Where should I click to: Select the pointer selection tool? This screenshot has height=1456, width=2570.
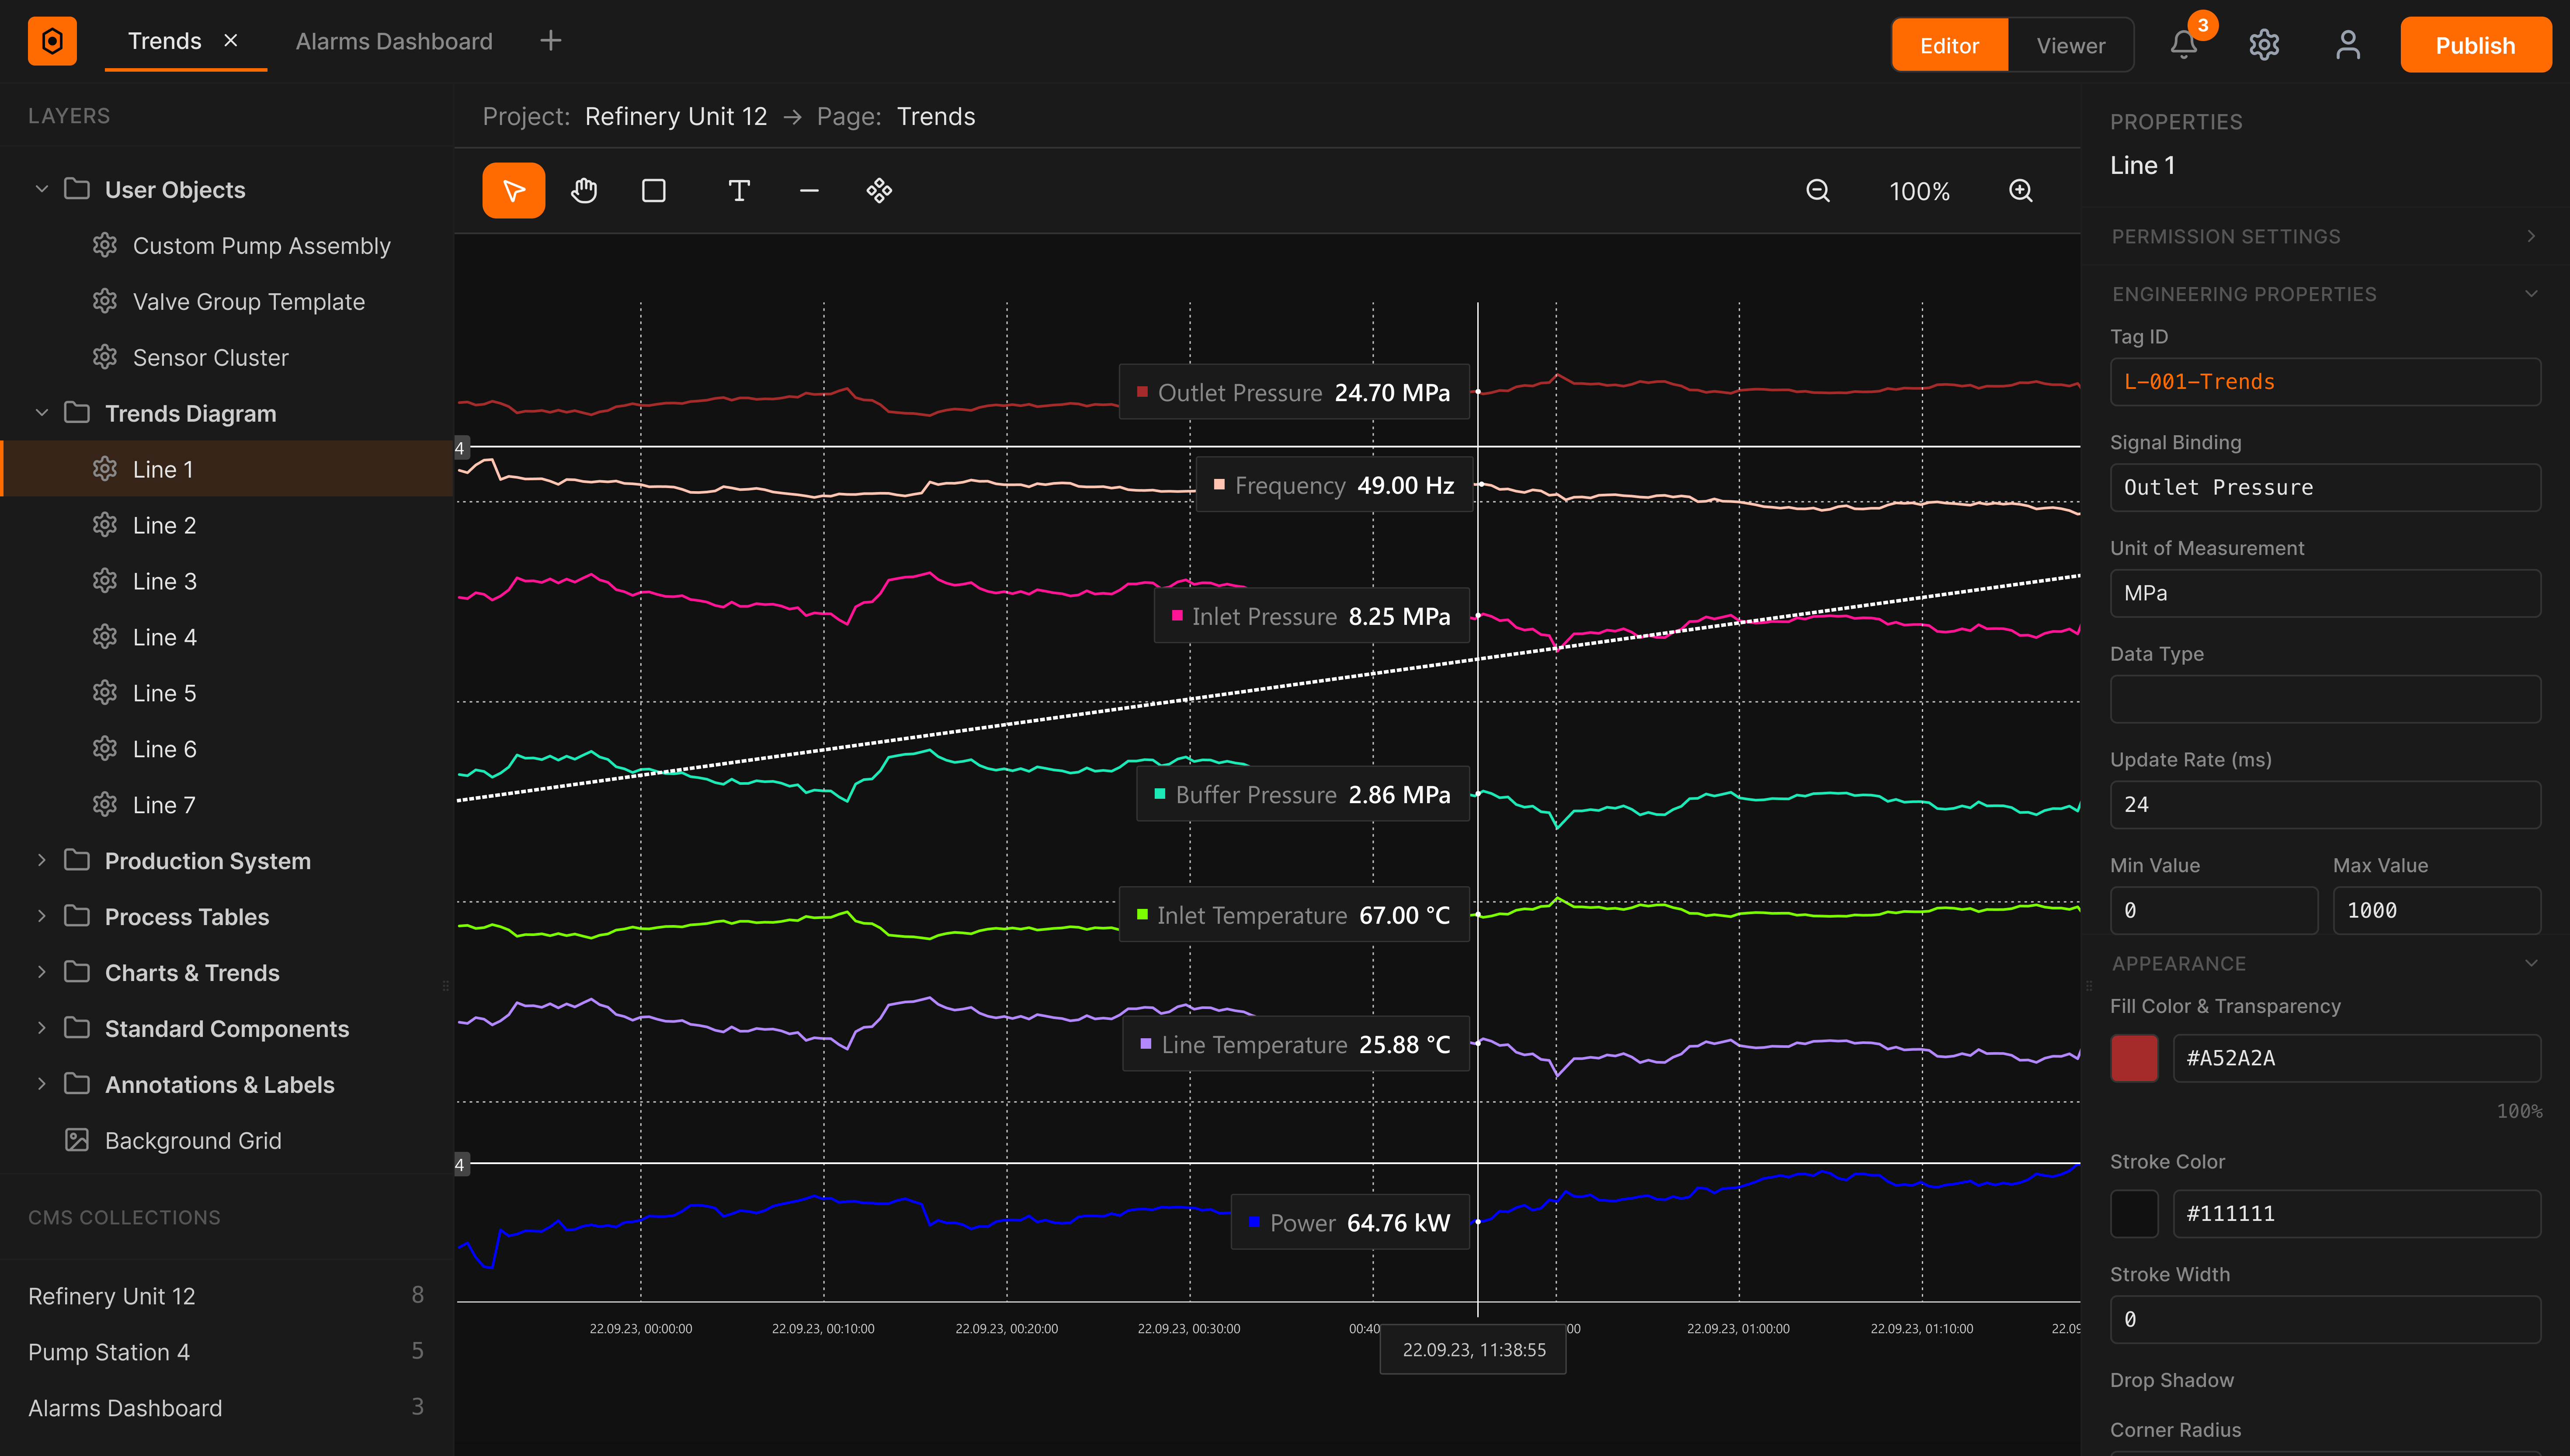tap(513, 190)
